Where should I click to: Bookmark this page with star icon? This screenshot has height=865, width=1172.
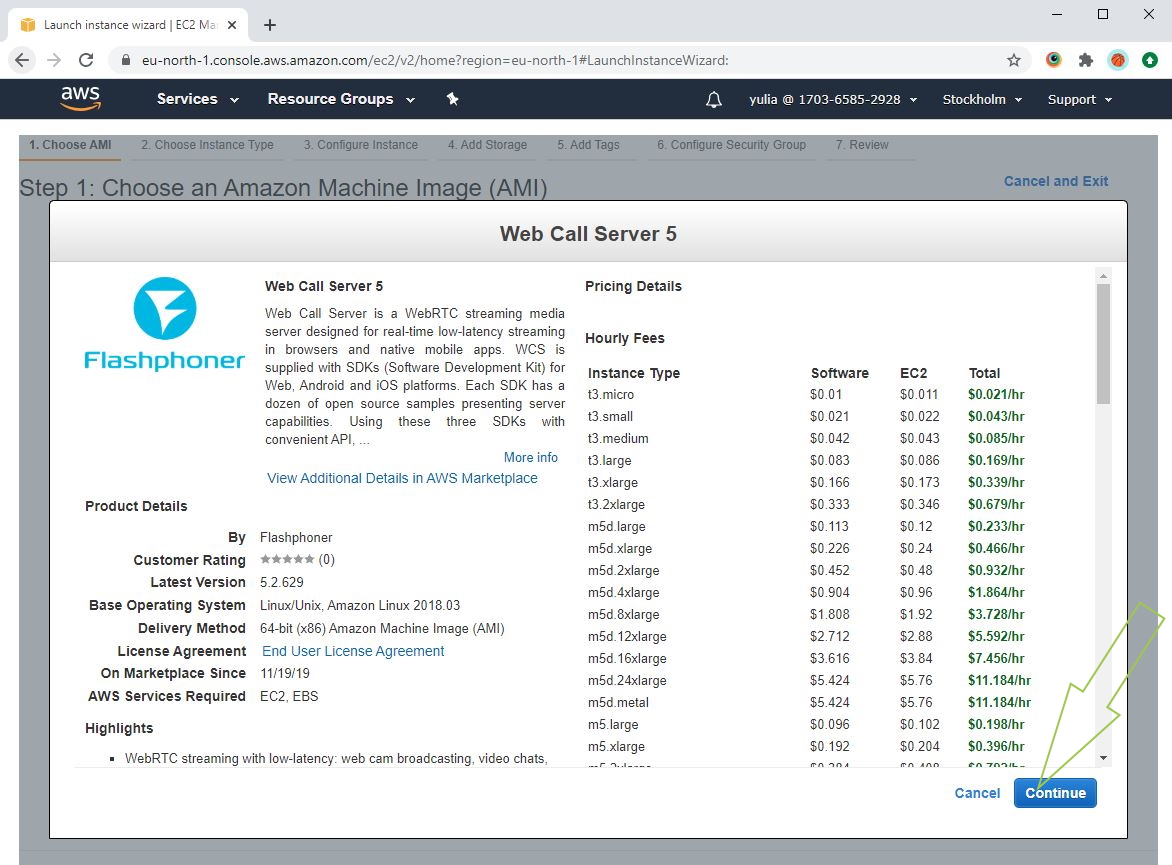[x=1014, y=60]
